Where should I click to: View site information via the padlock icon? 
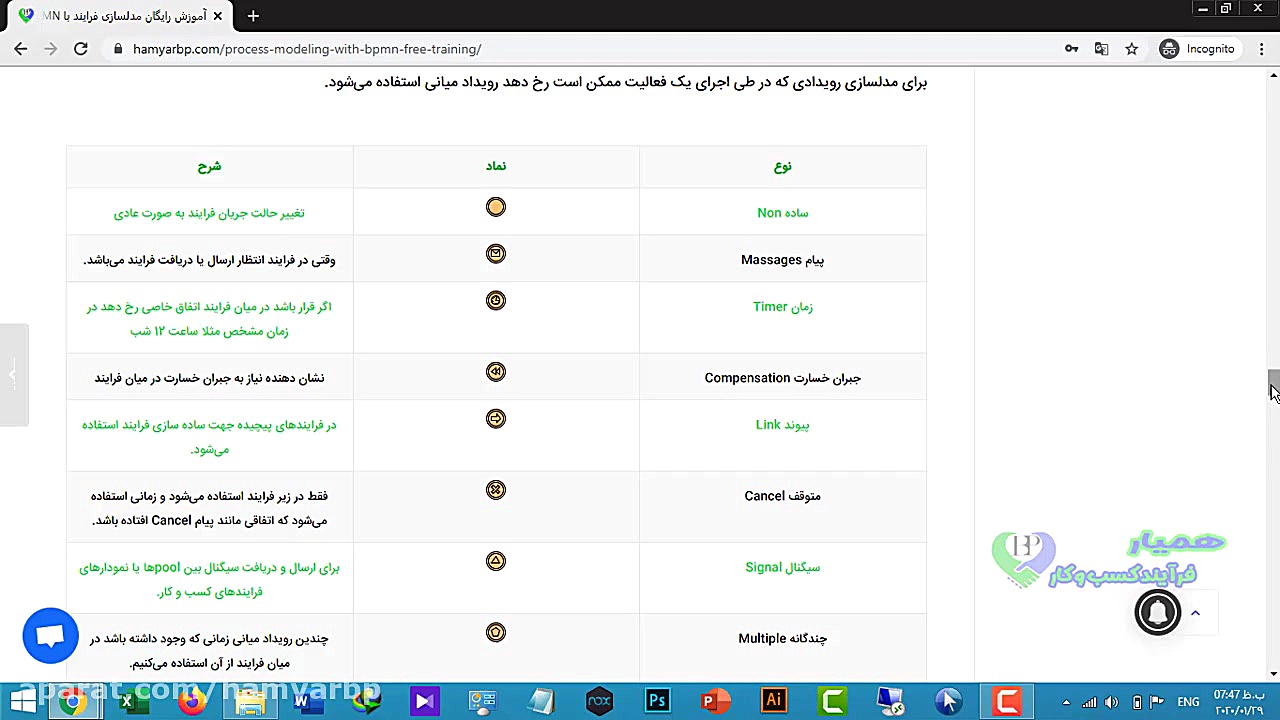click(x=118, y=49)
